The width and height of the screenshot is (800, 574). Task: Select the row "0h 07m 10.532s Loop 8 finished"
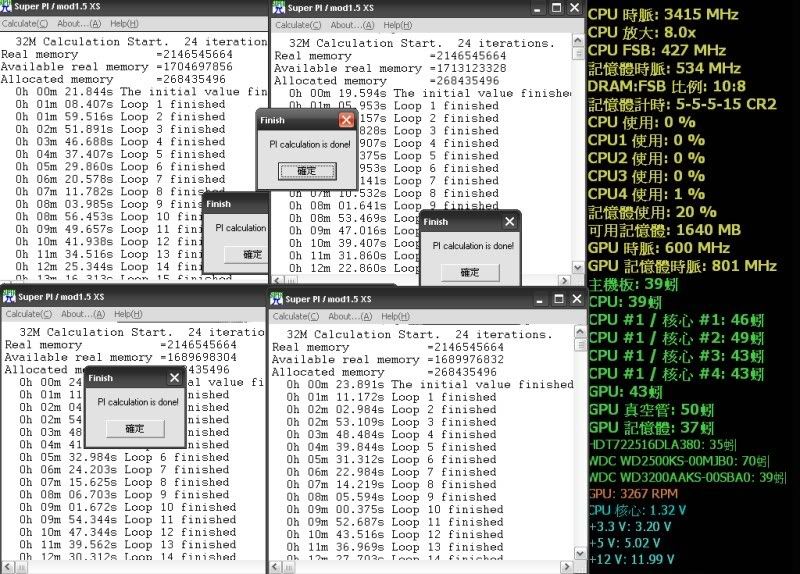(x=394, y=193)
